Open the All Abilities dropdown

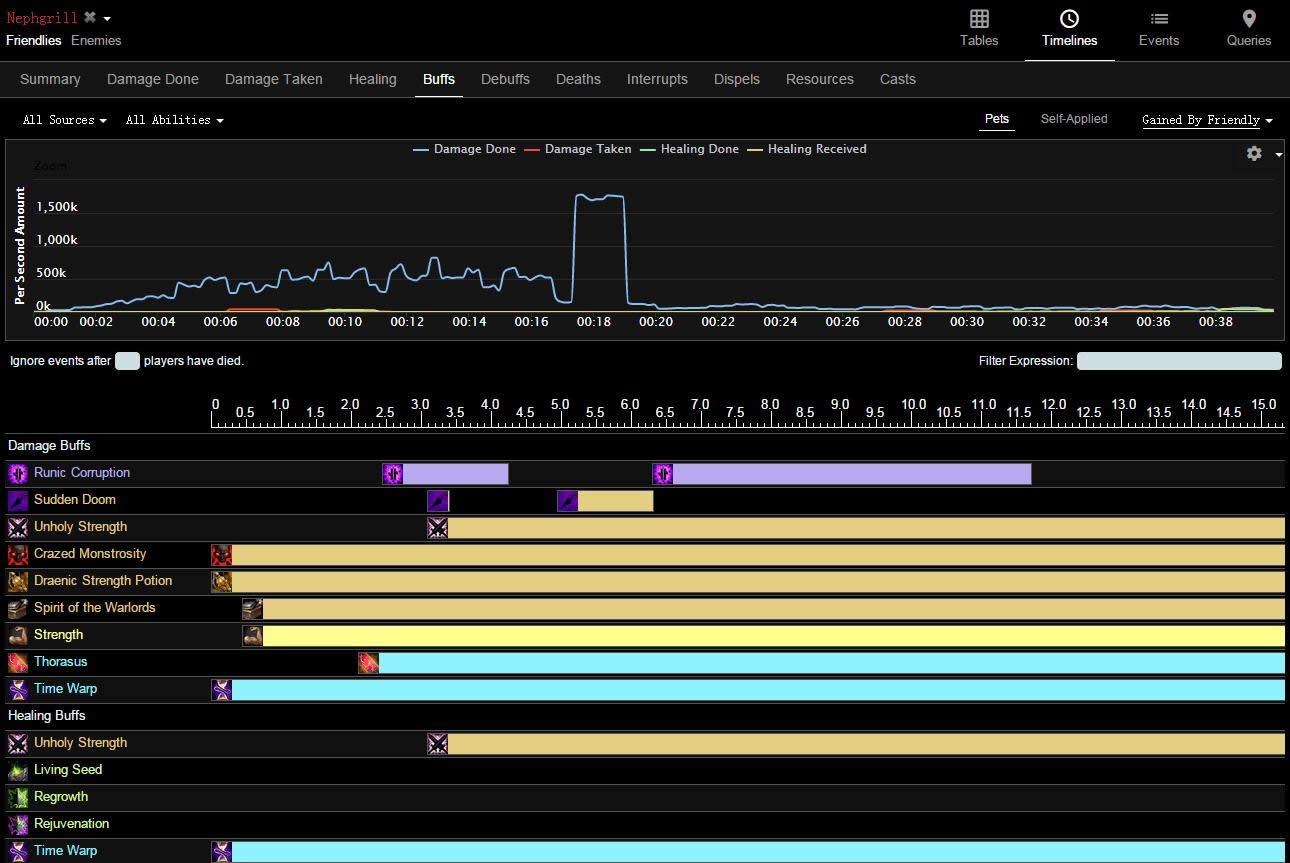pos(174,120)
